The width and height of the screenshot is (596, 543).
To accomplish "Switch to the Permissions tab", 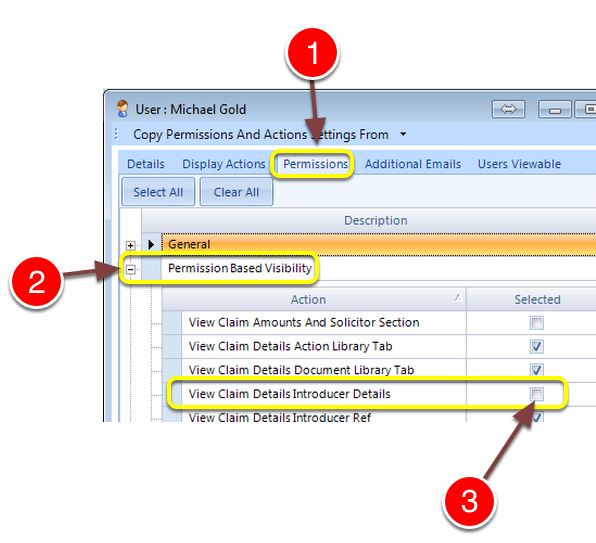I will 315,164.
